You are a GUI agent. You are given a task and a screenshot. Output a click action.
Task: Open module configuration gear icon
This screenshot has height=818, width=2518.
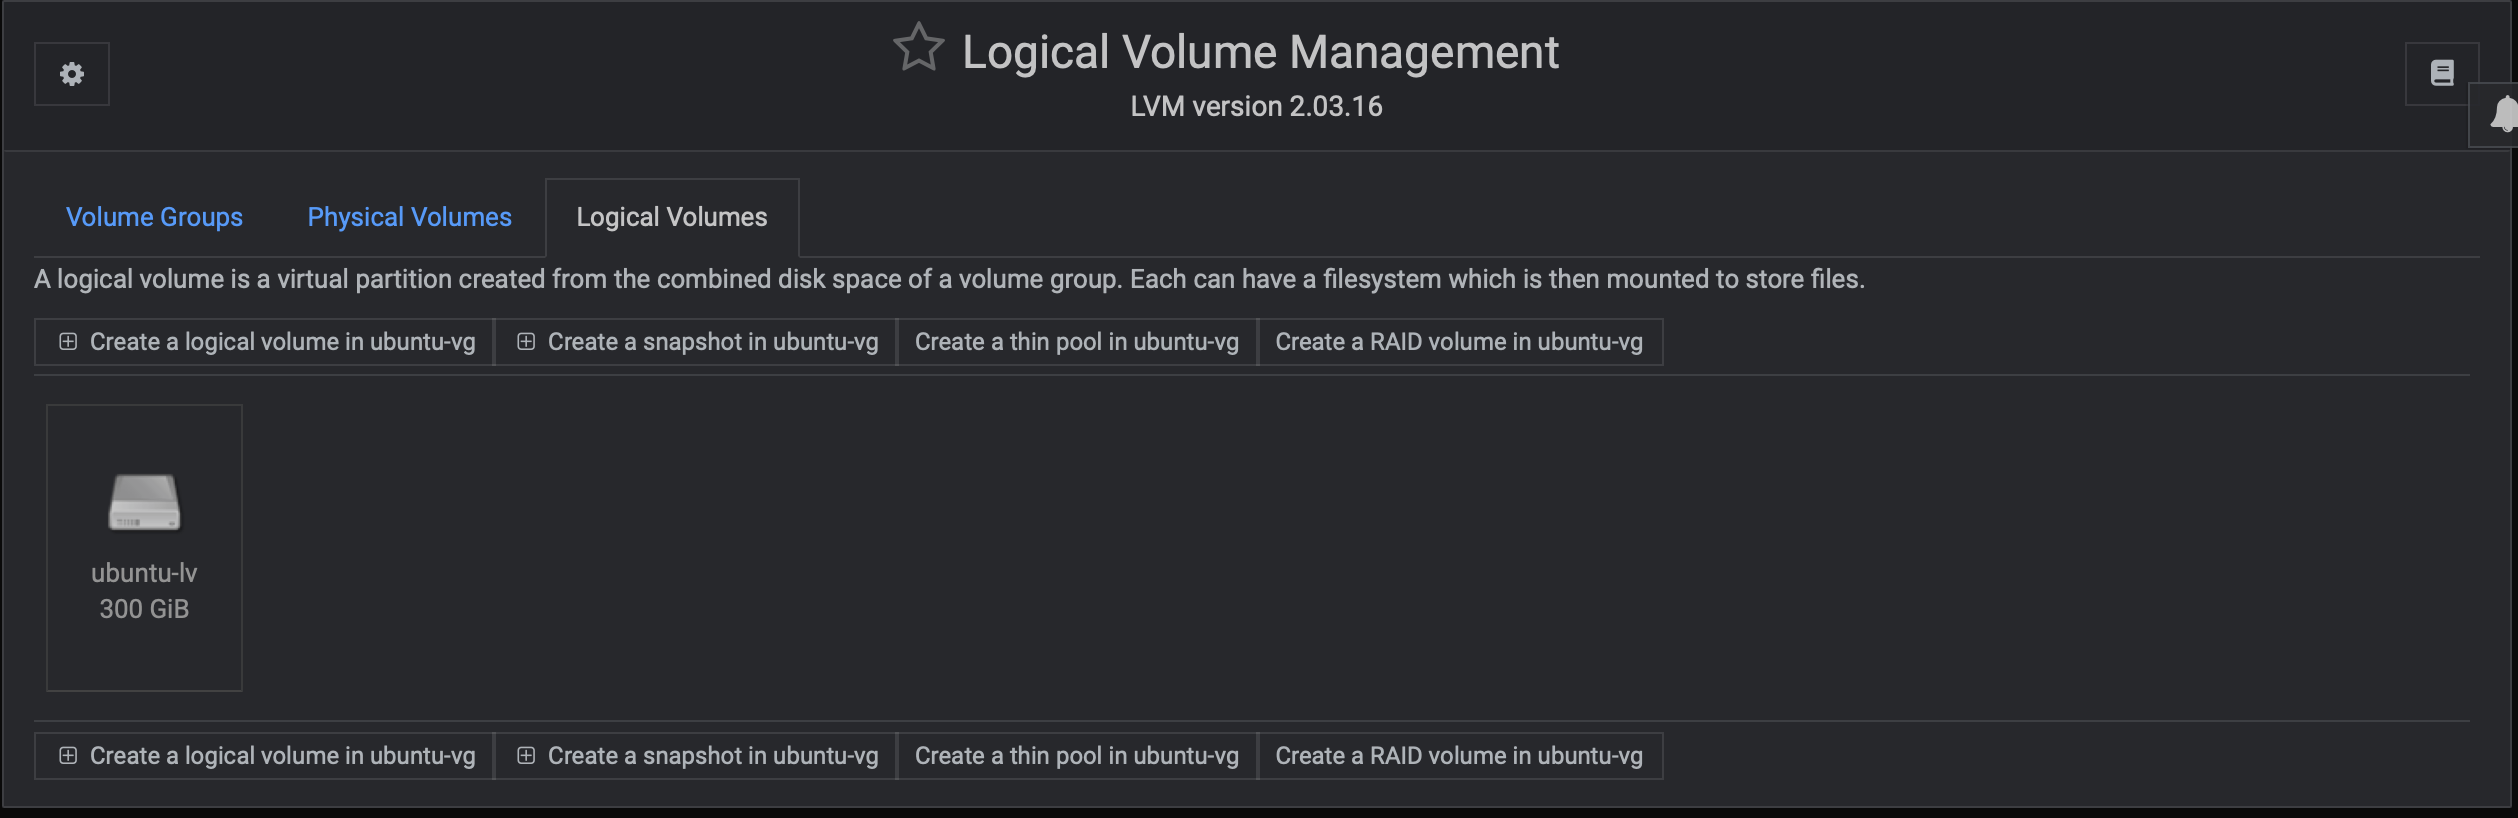pyautogui.click(x=72, y=74)
